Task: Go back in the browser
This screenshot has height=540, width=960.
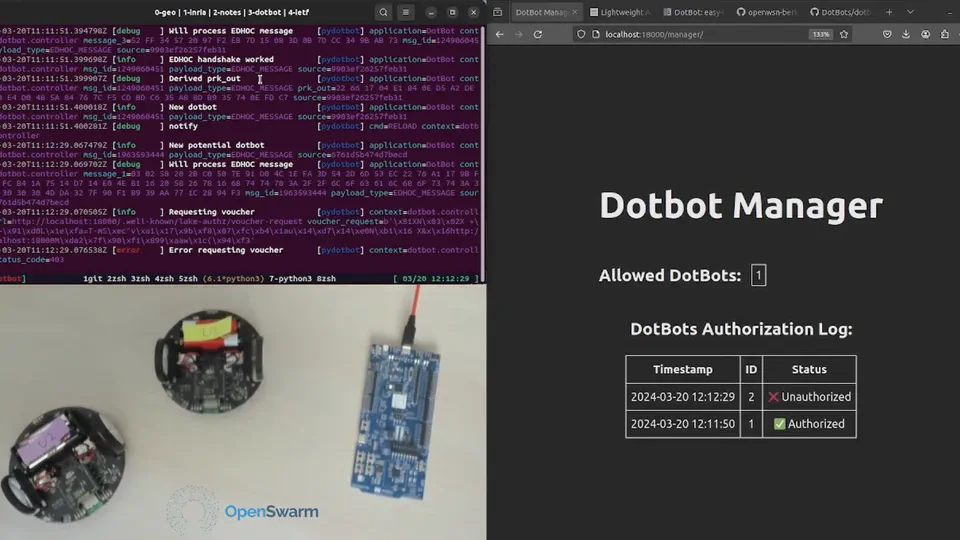Action: point(500,34)
